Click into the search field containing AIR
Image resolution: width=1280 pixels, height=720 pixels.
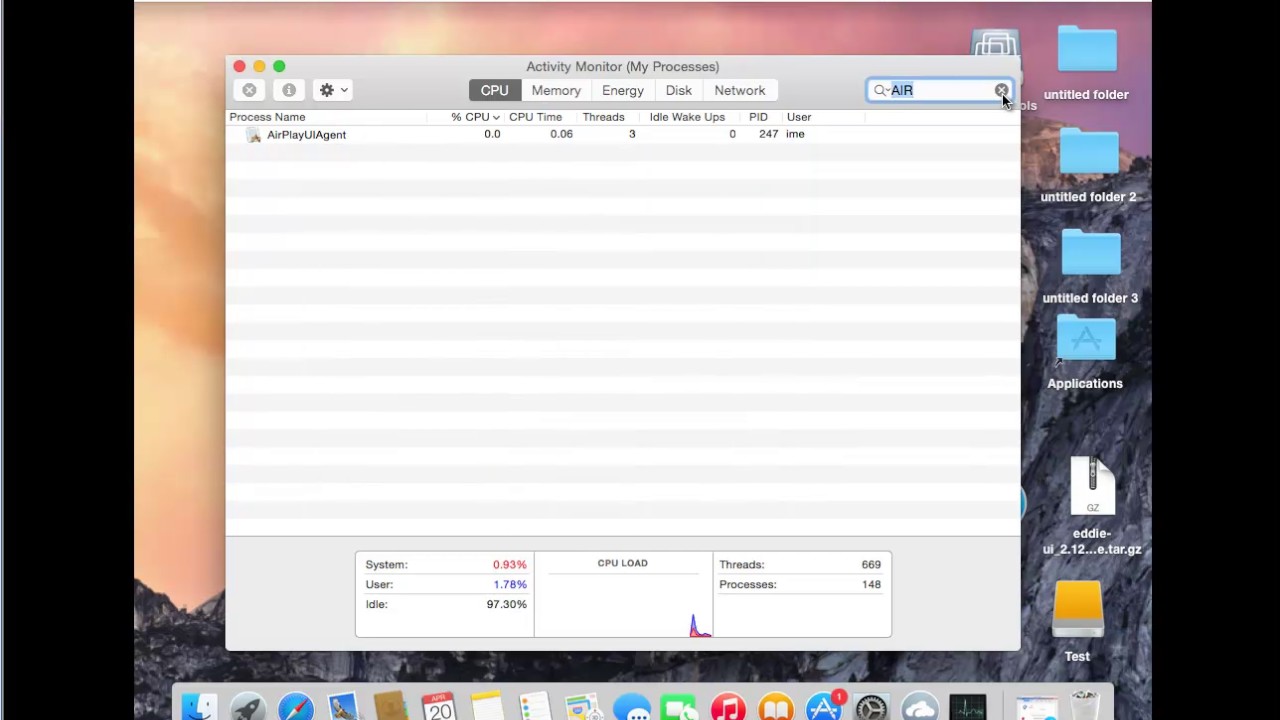(940, 90)
